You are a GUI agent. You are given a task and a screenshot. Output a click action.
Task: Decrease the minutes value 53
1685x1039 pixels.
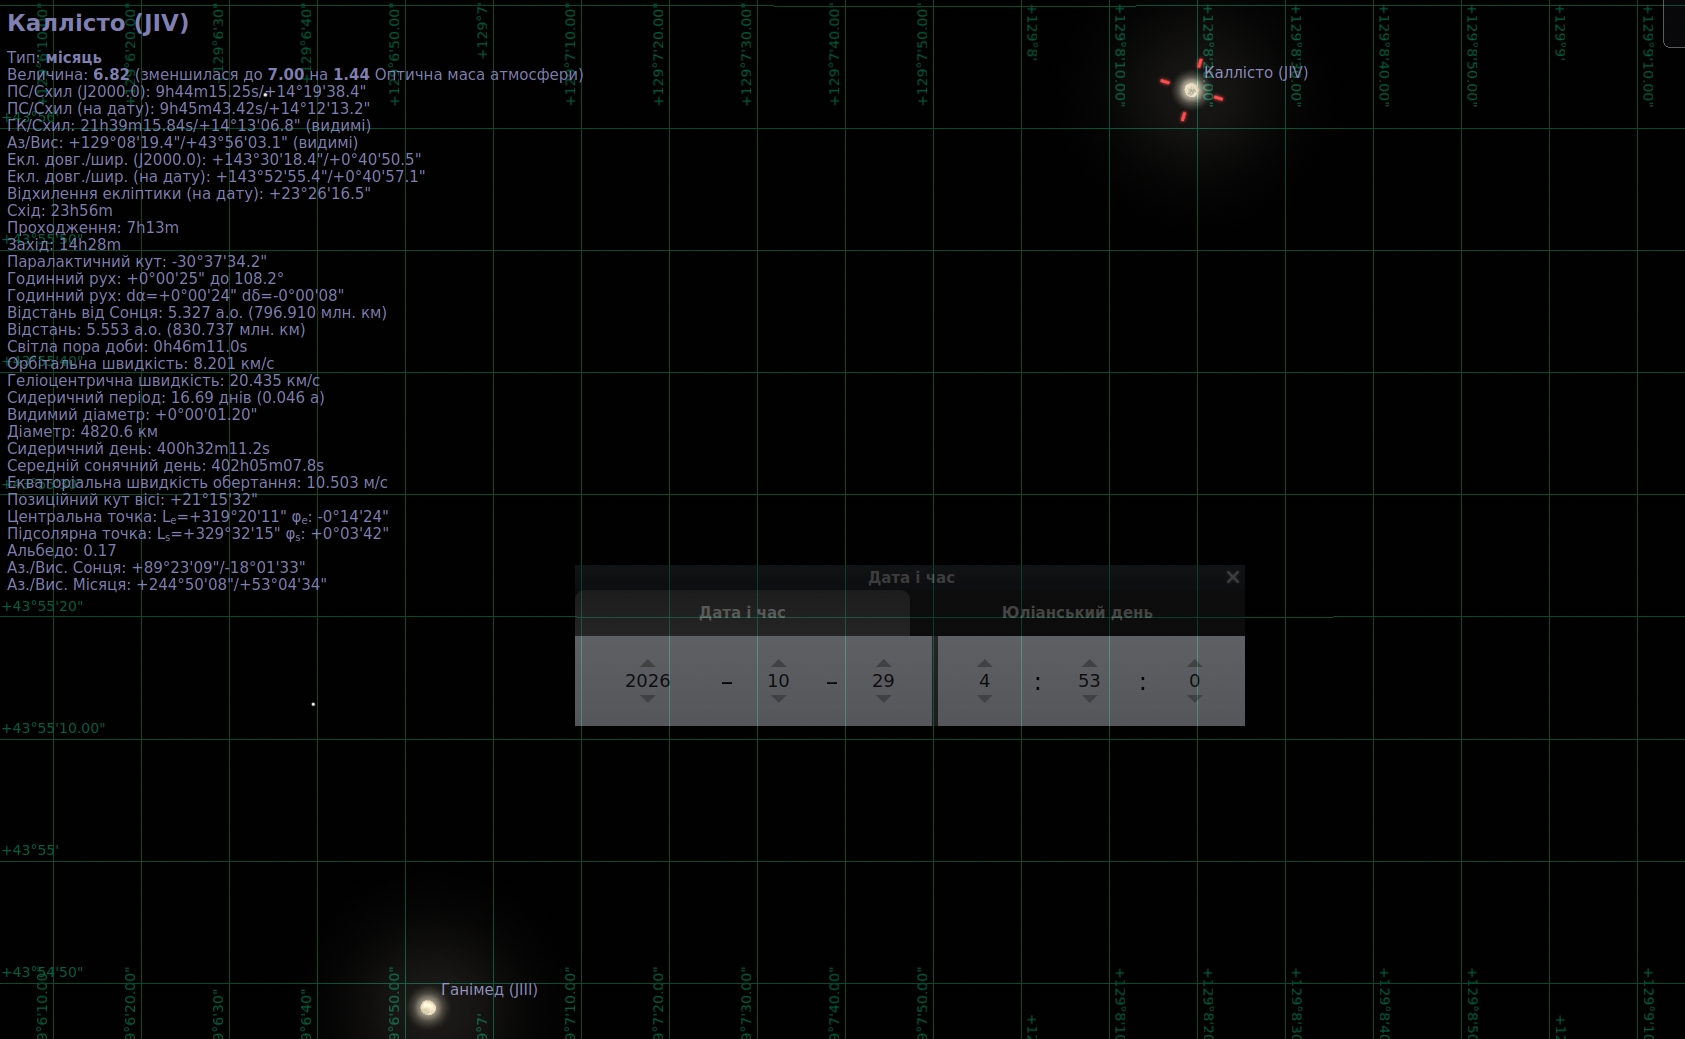pyautogui.click(x=1089, y=698)
